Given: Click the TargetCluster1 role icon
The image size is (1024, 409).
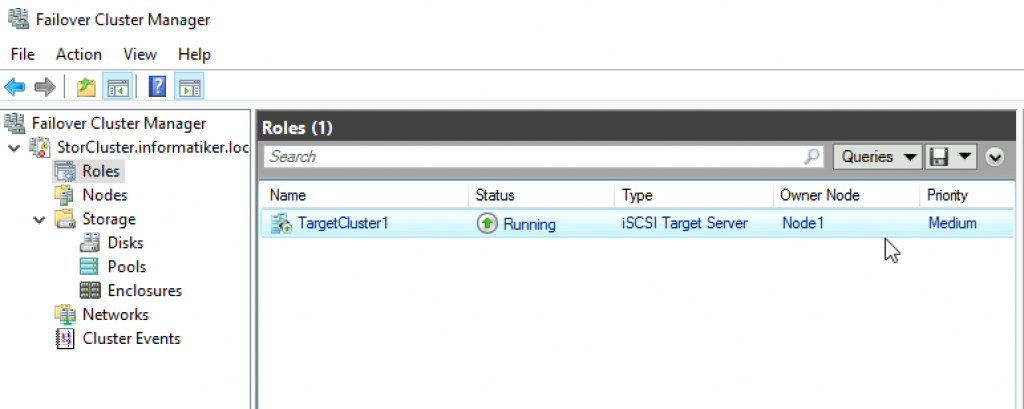Looking at the screenshot, I should click(281, 223).
